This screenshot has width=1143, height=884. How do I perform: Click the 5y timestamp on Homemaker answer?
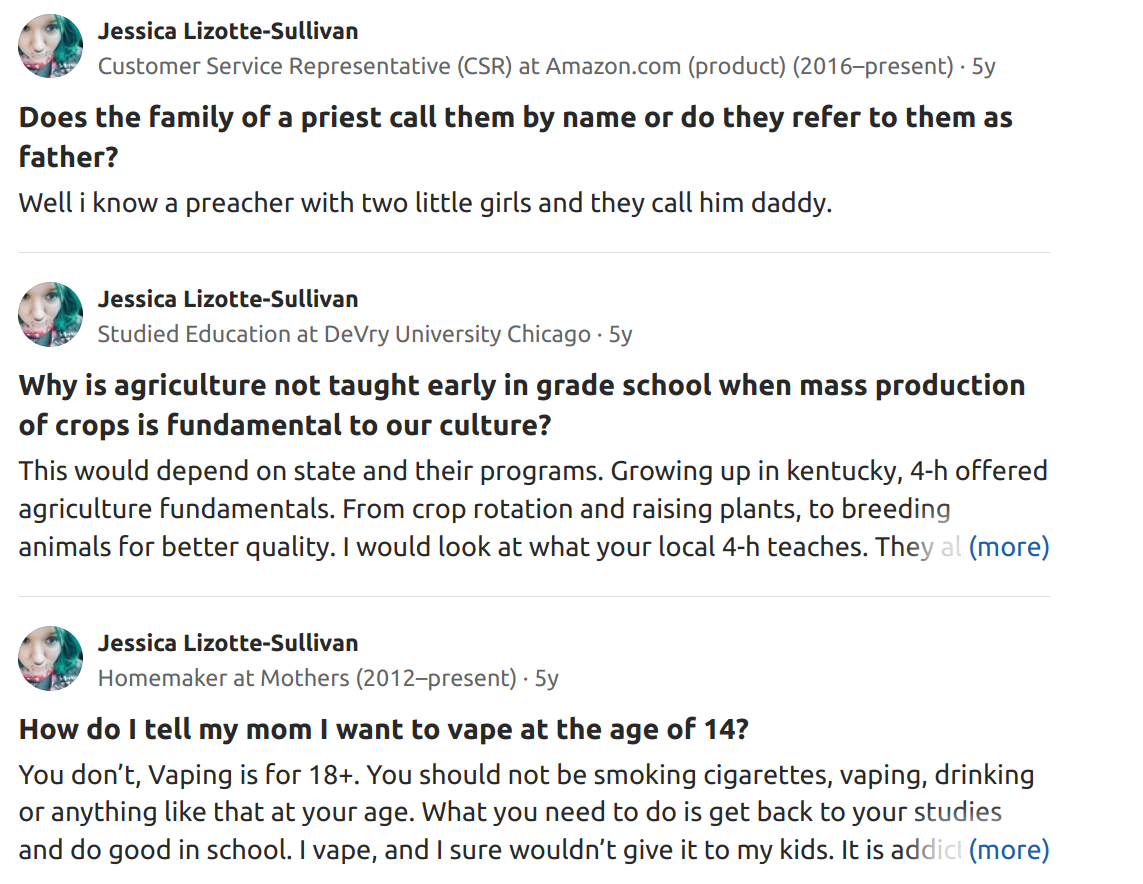tap(547, 678)
